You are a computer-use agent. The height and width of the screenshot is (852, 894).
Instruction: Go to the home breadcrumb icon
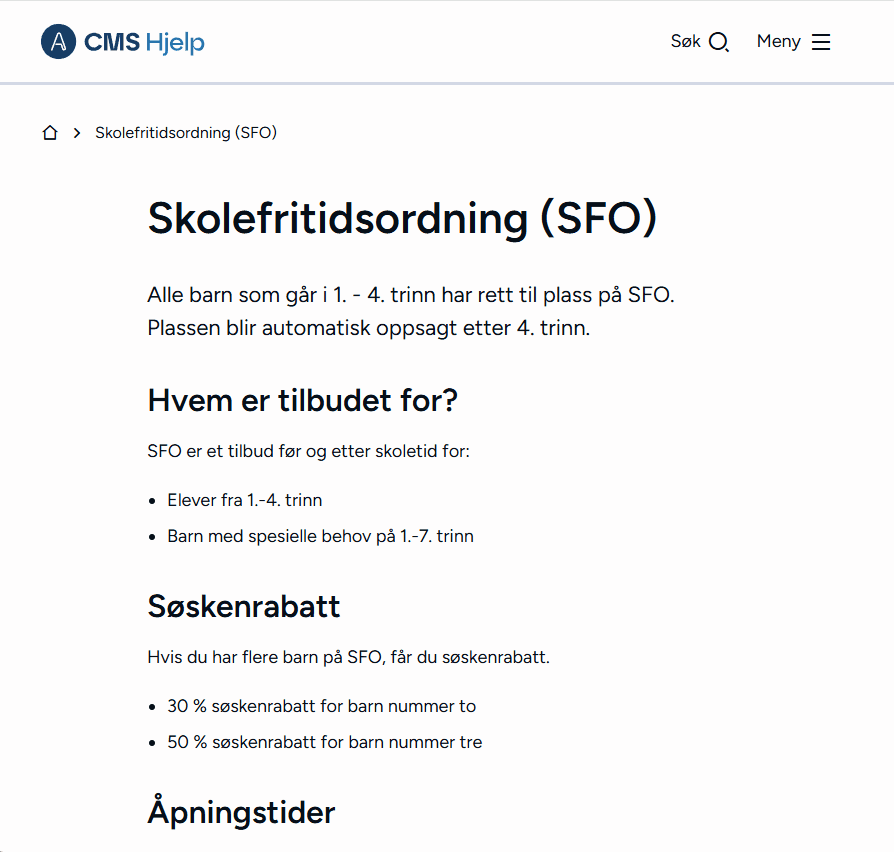click(50, 133)
